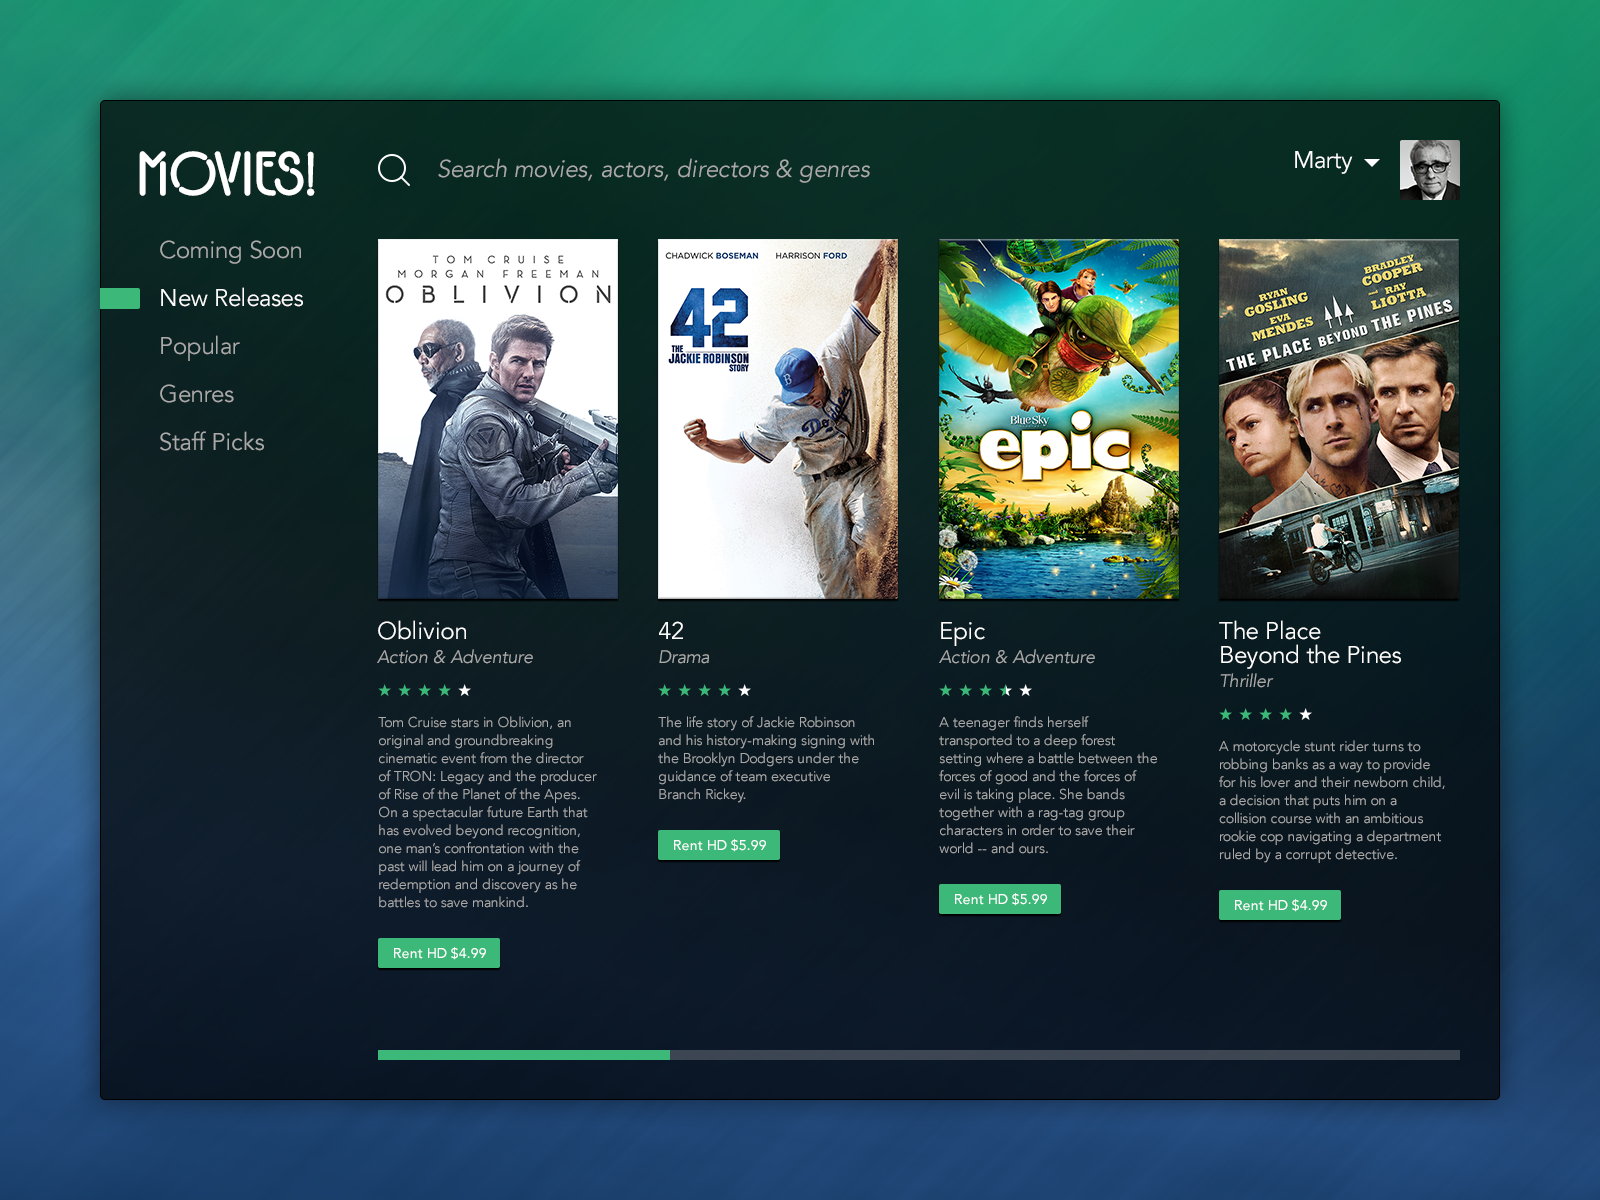Rent Oblivion in HD for $4.99
Viewport: 1600px width, 1200px height.
pyautogui.click(x=439, y=953)
